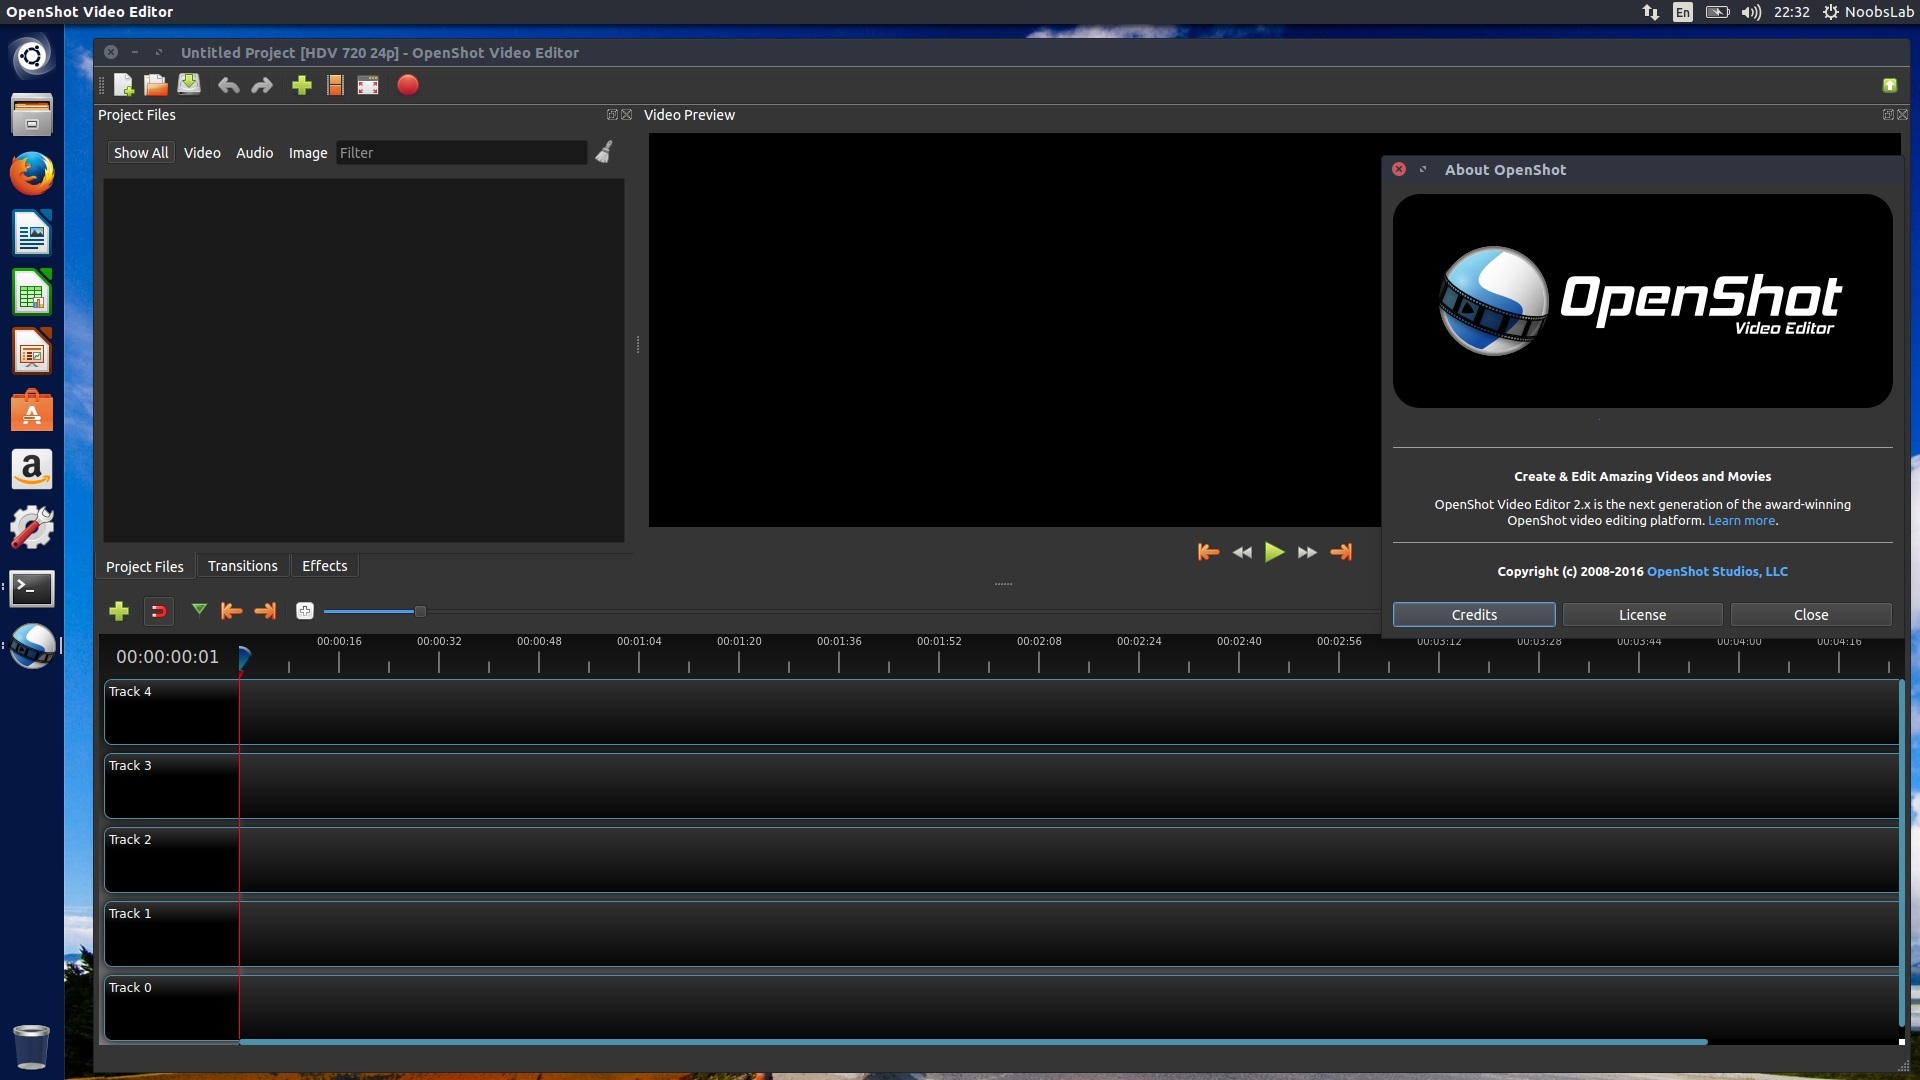Add a marker with the green triangle icon
The image size is (1920, 1080).
[199, 610]
